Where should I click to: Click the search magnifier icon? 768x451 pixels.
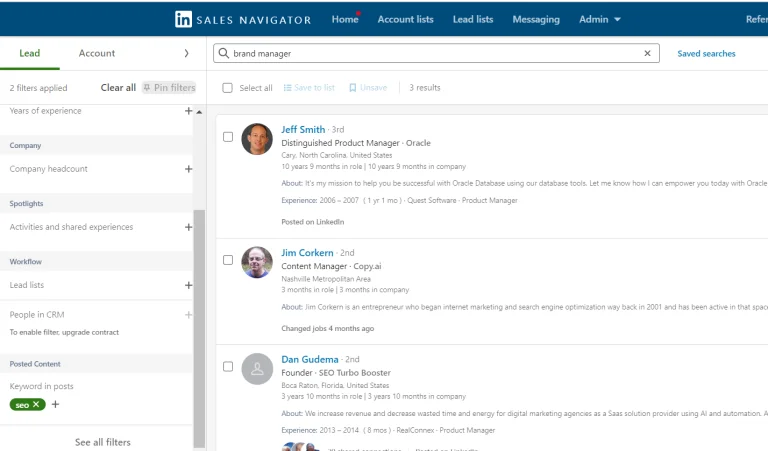(224, 54)
